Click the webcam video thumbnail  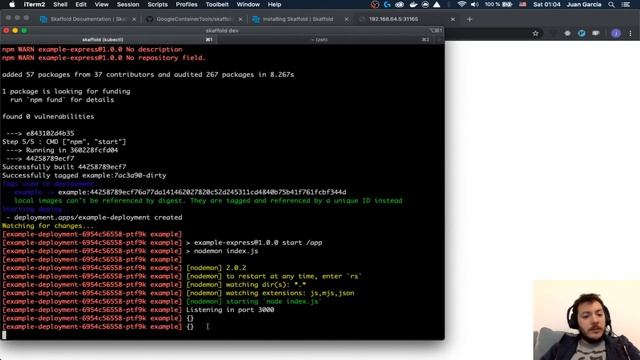(587, 320)
